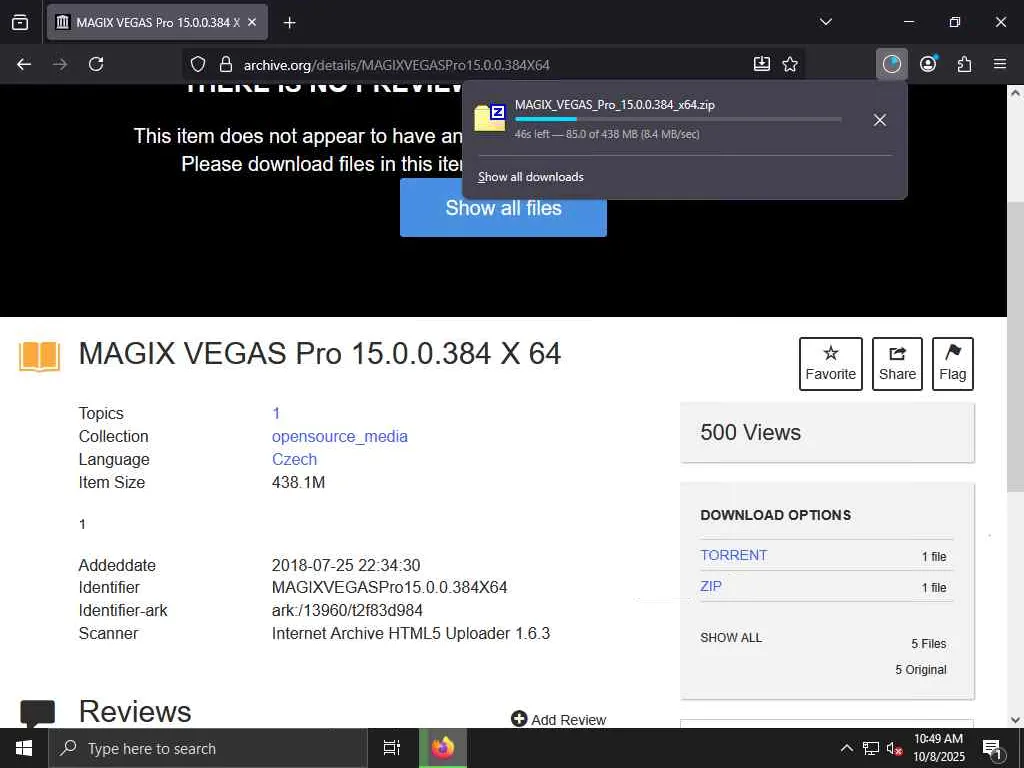Screen dimensions: 1024x768
Task: Click the orange book texts icon
Action: click(x=40, y=357)
